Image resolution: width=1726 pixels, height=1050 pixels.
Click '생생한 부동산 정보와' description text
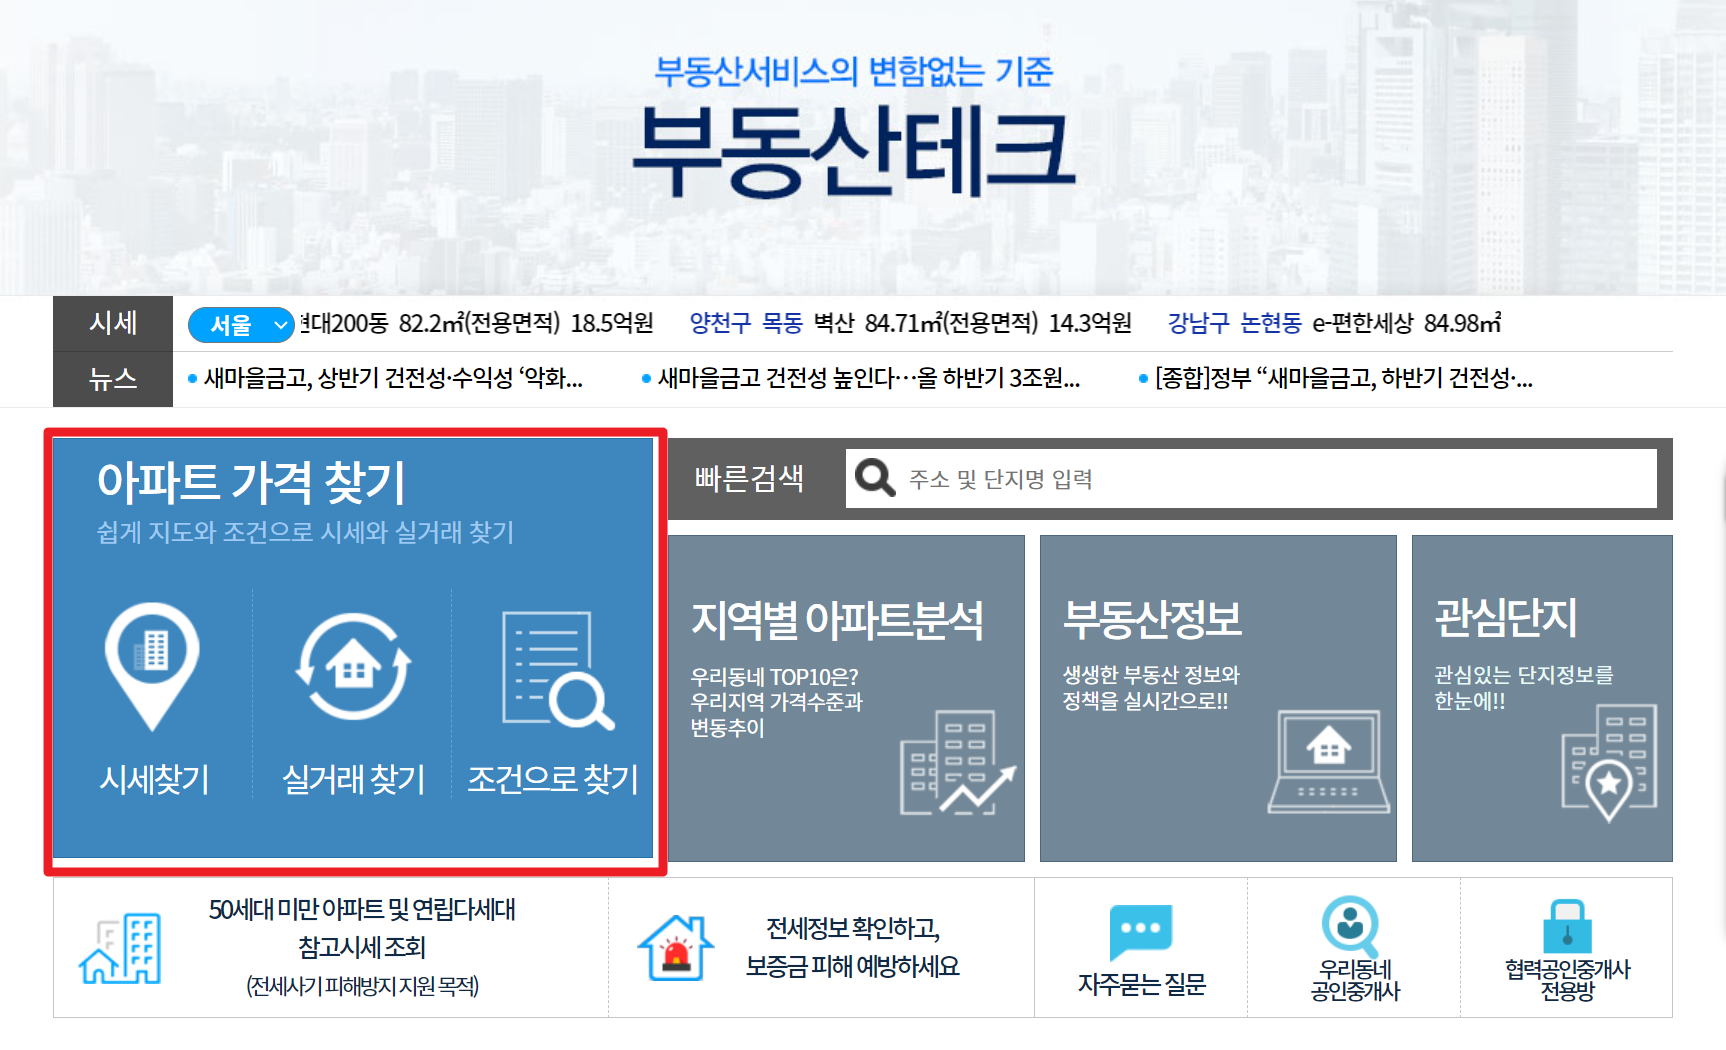click(1151, 675)
